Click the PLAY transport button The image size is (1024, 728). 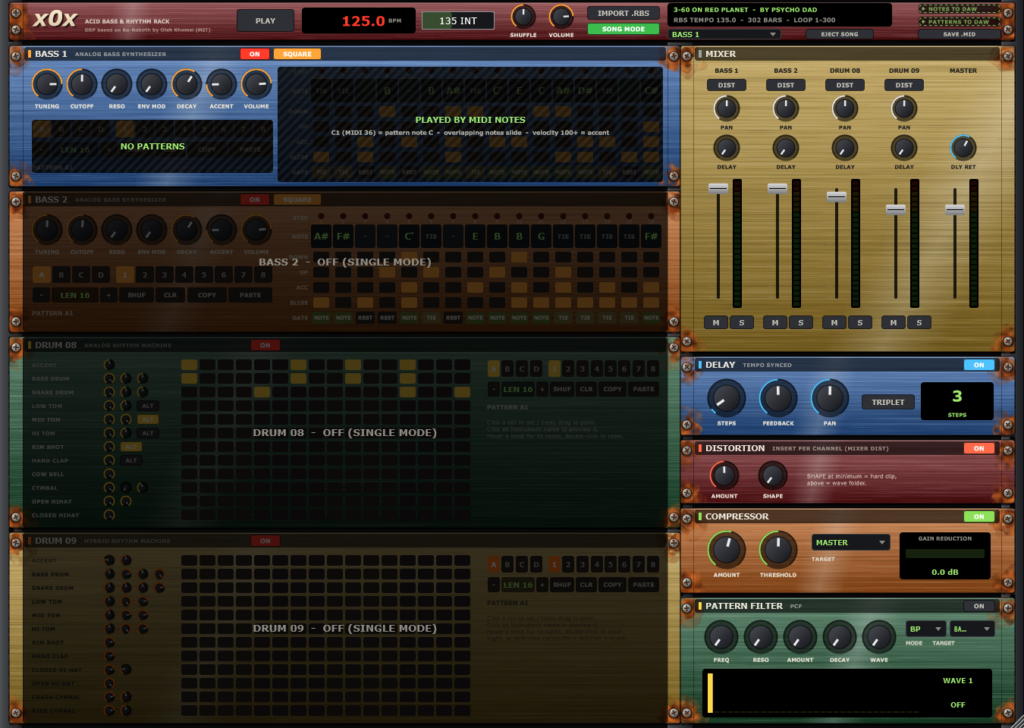coord(265,21)
